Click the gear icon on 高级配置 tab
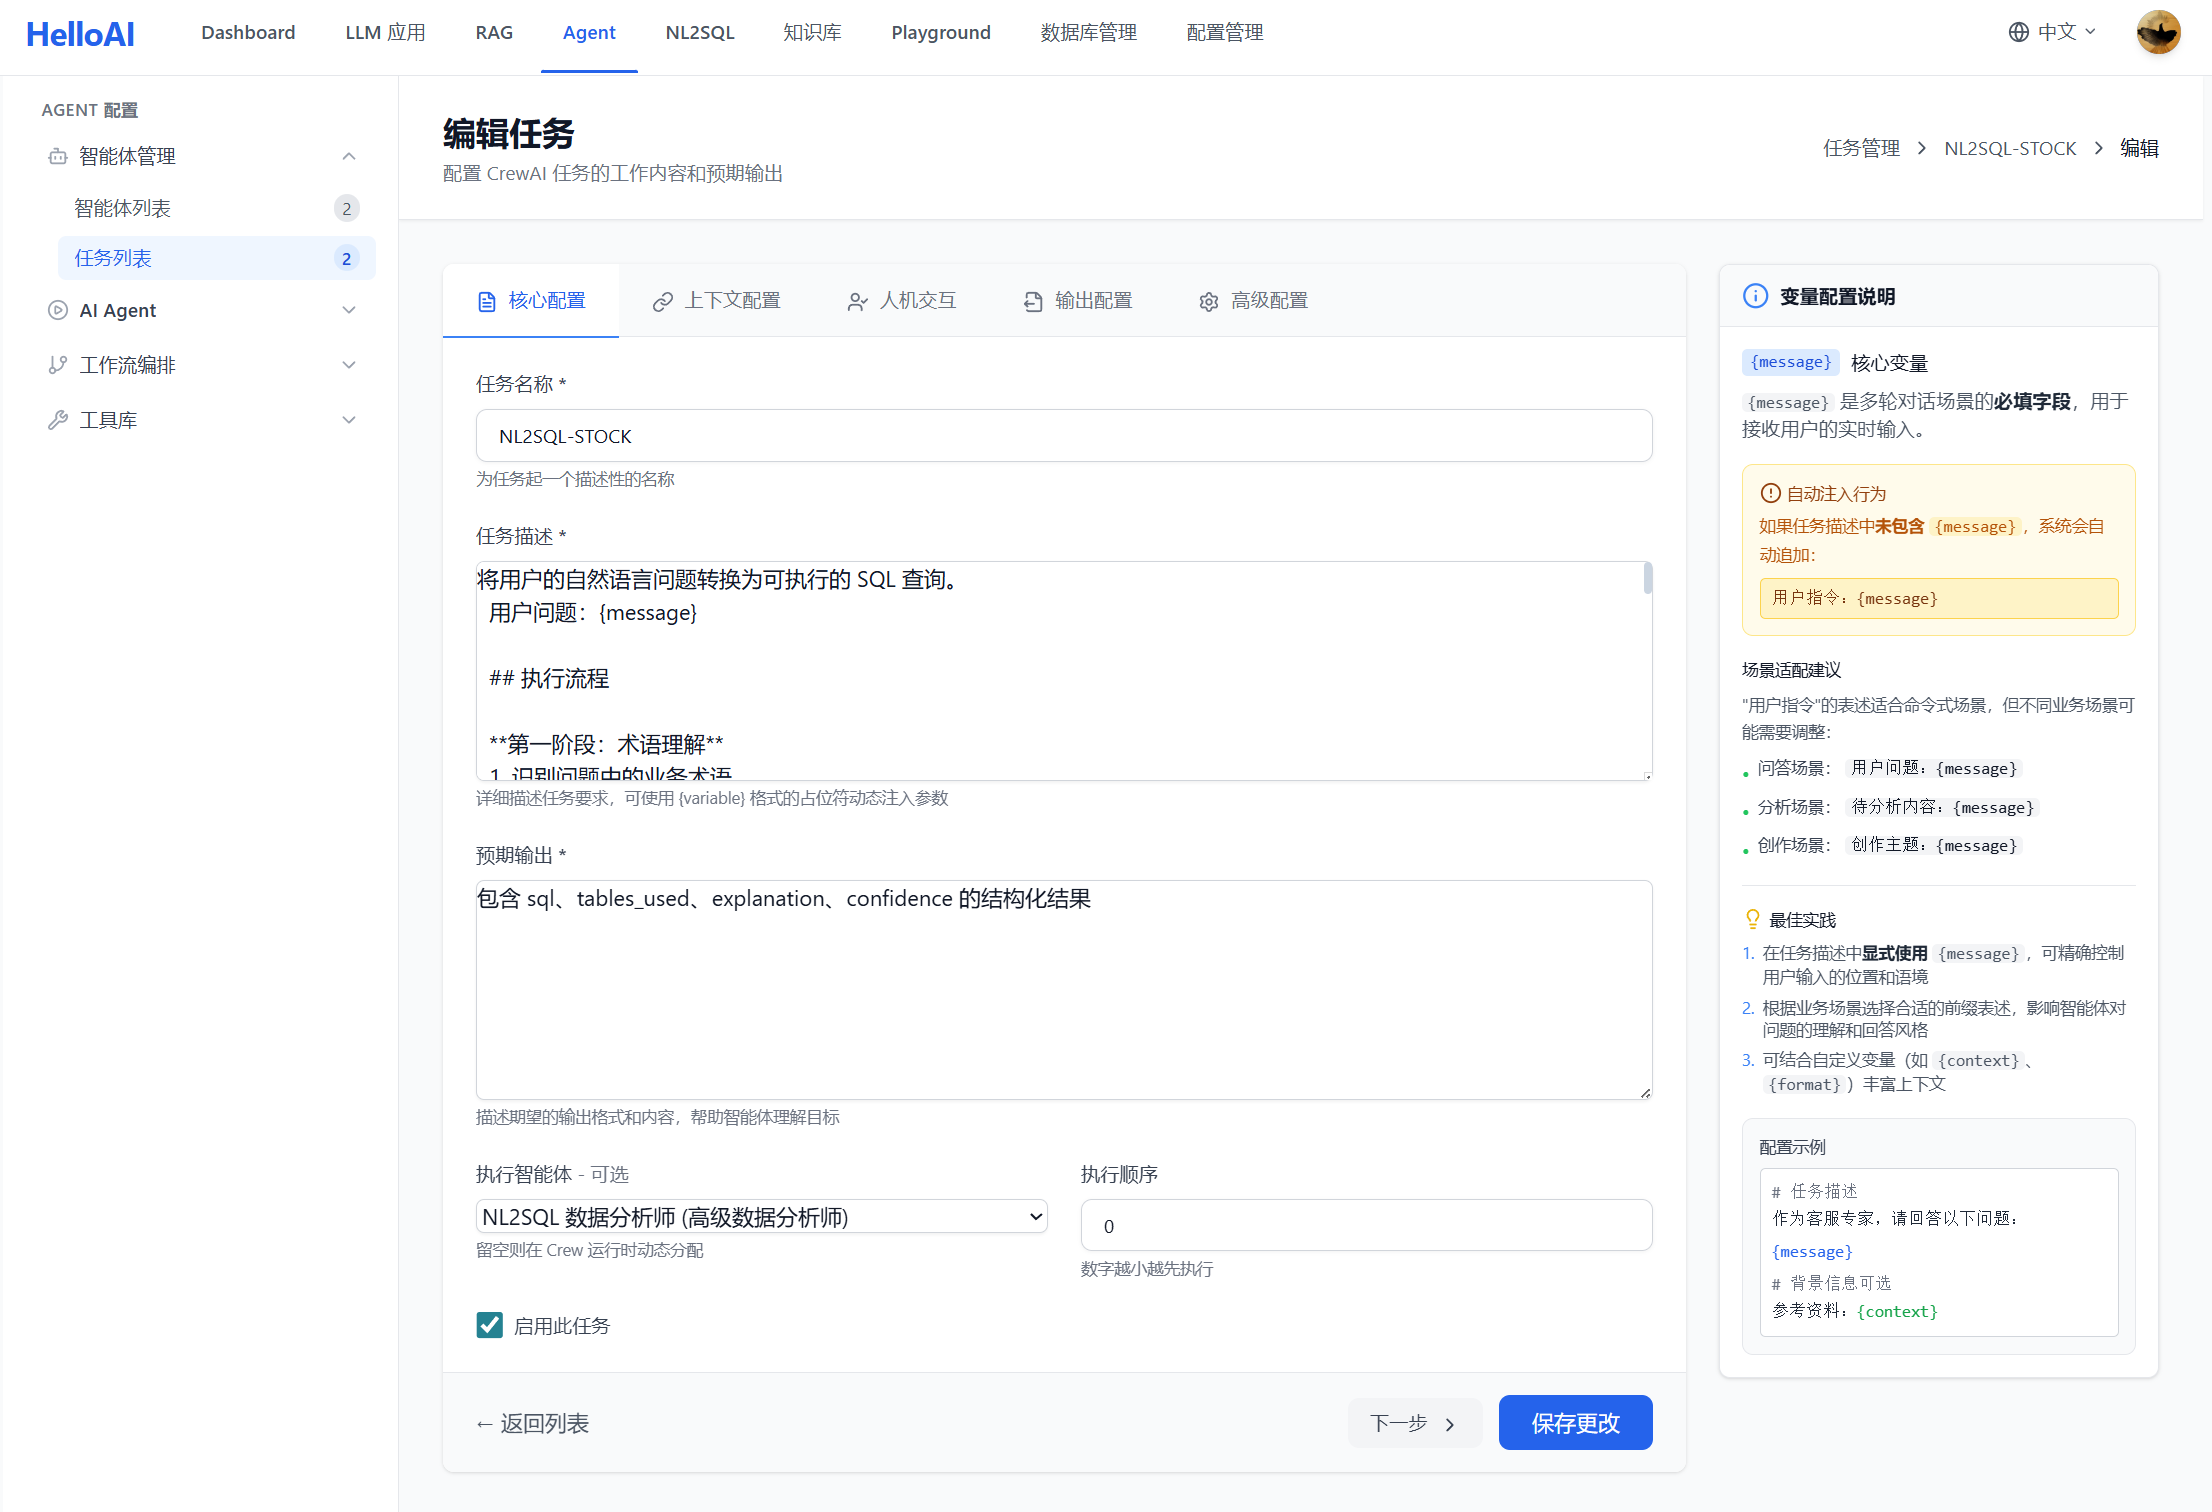 click(x=1208, y=301)
